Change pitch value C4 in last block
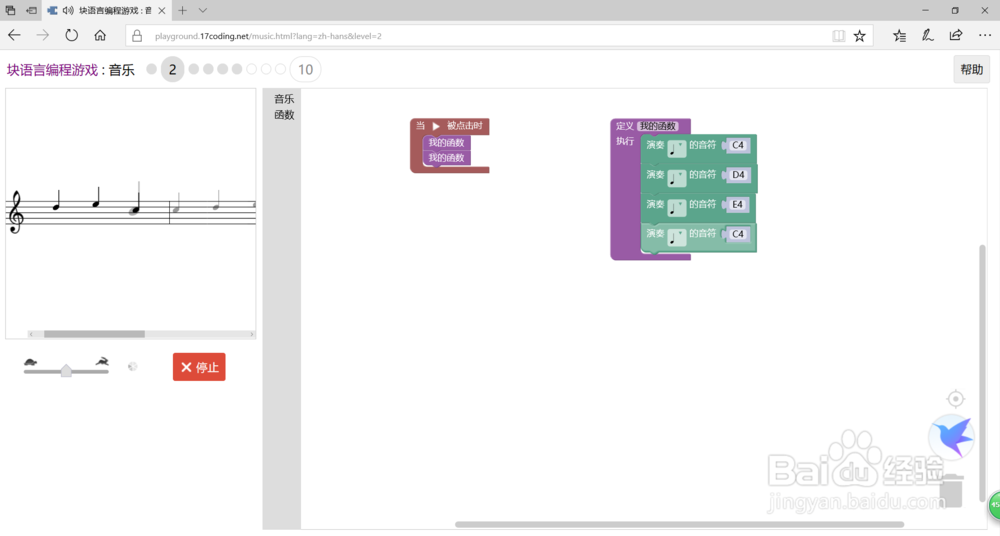Viewport: 1000px width, 536px height. (x=738, y=234)
